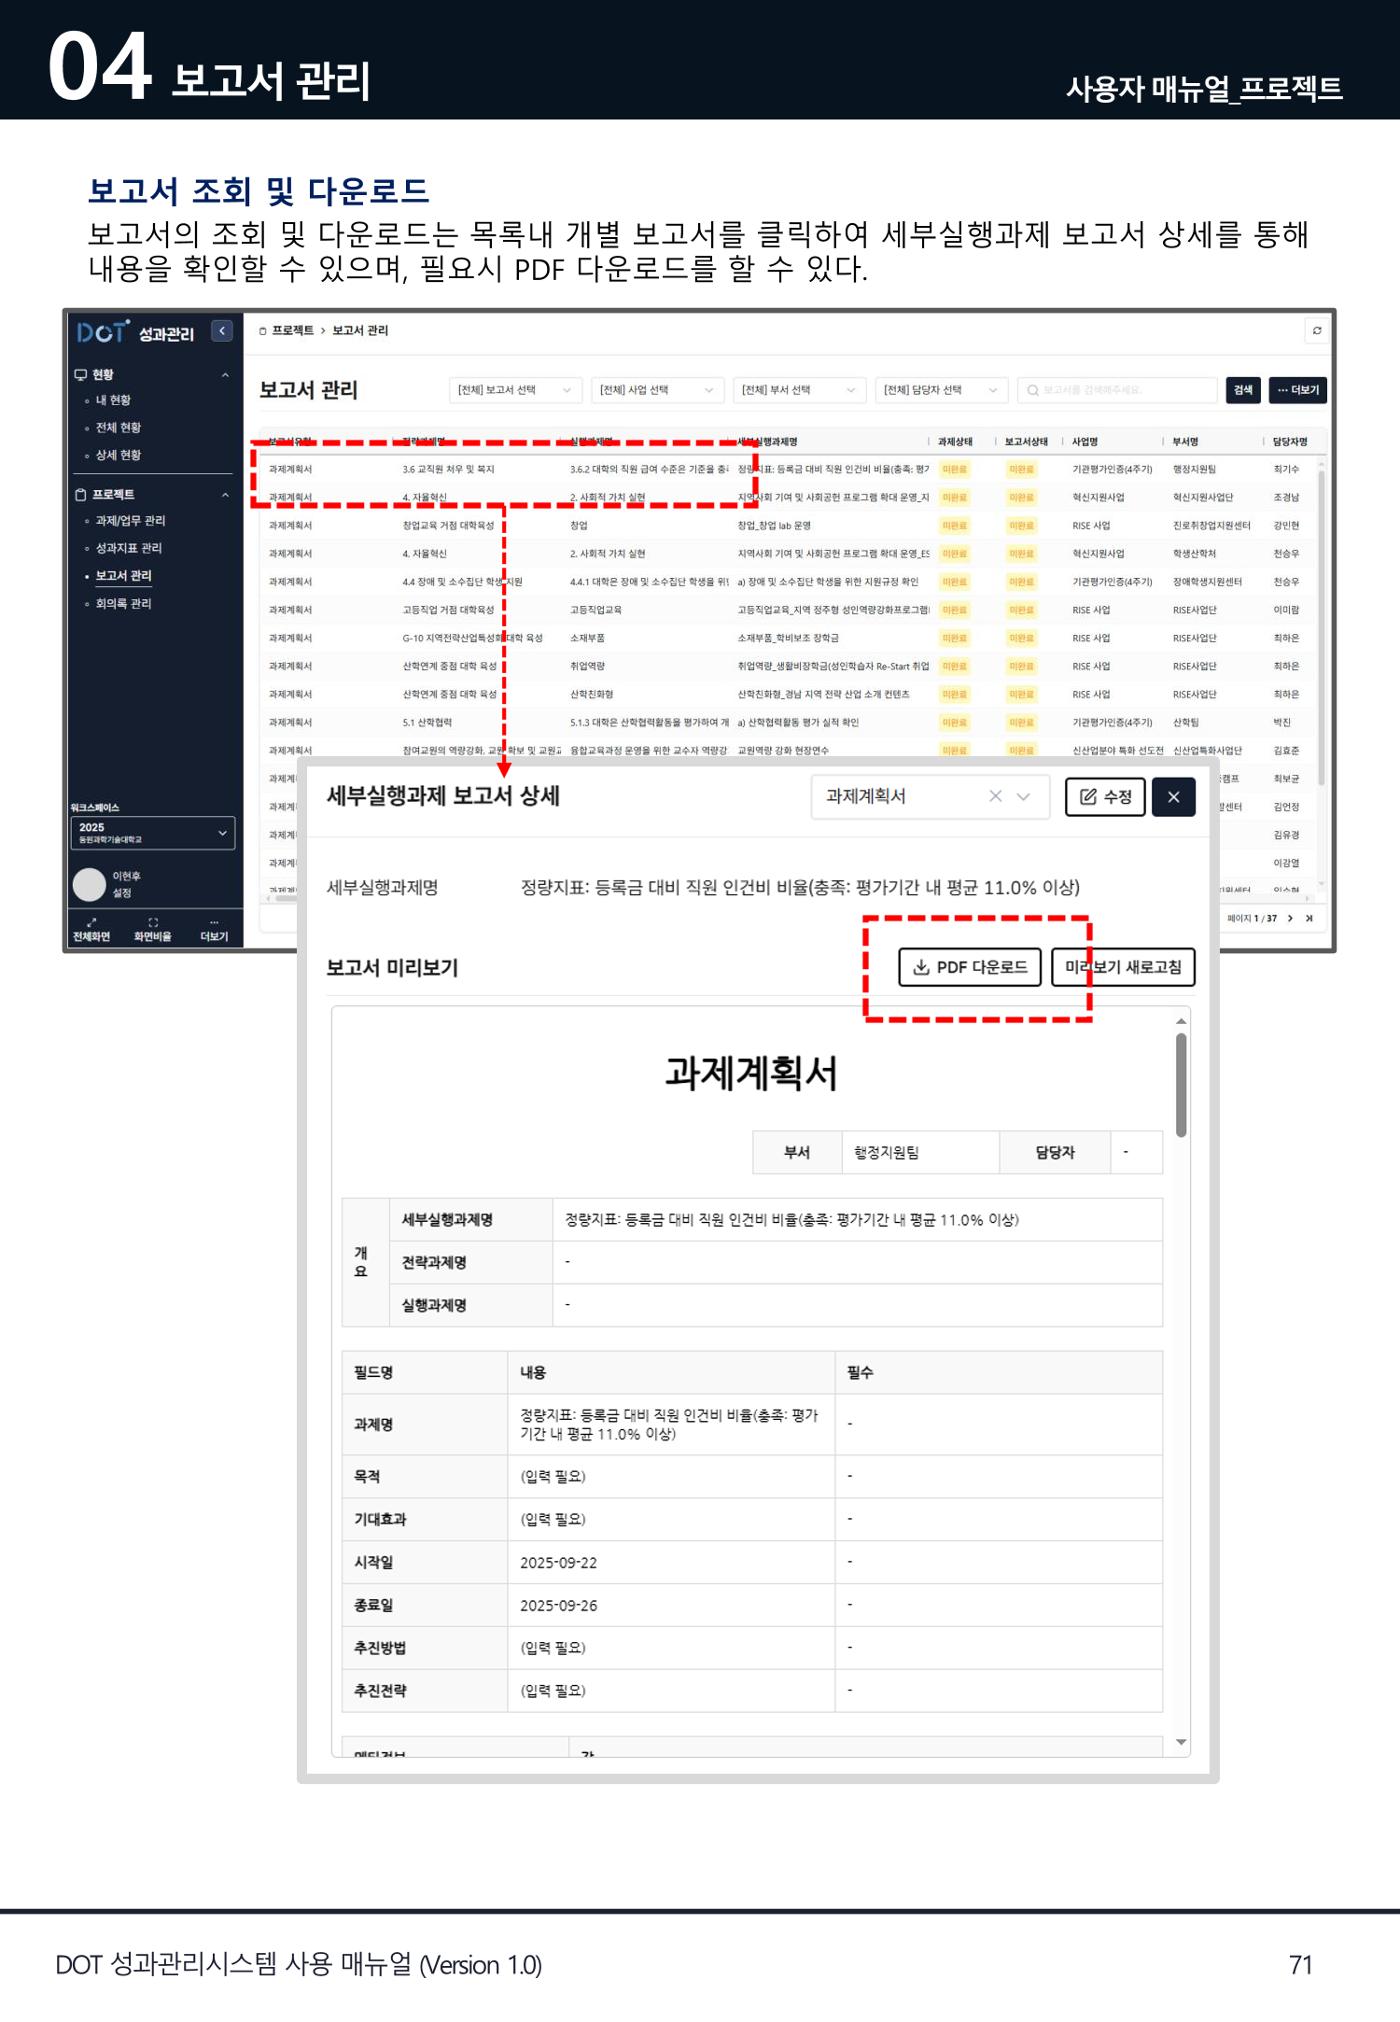The height and width of the screenshot is (2022, 1400).
Task: Open 상세 현황 in the sidebar
Action: pos(118,455)
